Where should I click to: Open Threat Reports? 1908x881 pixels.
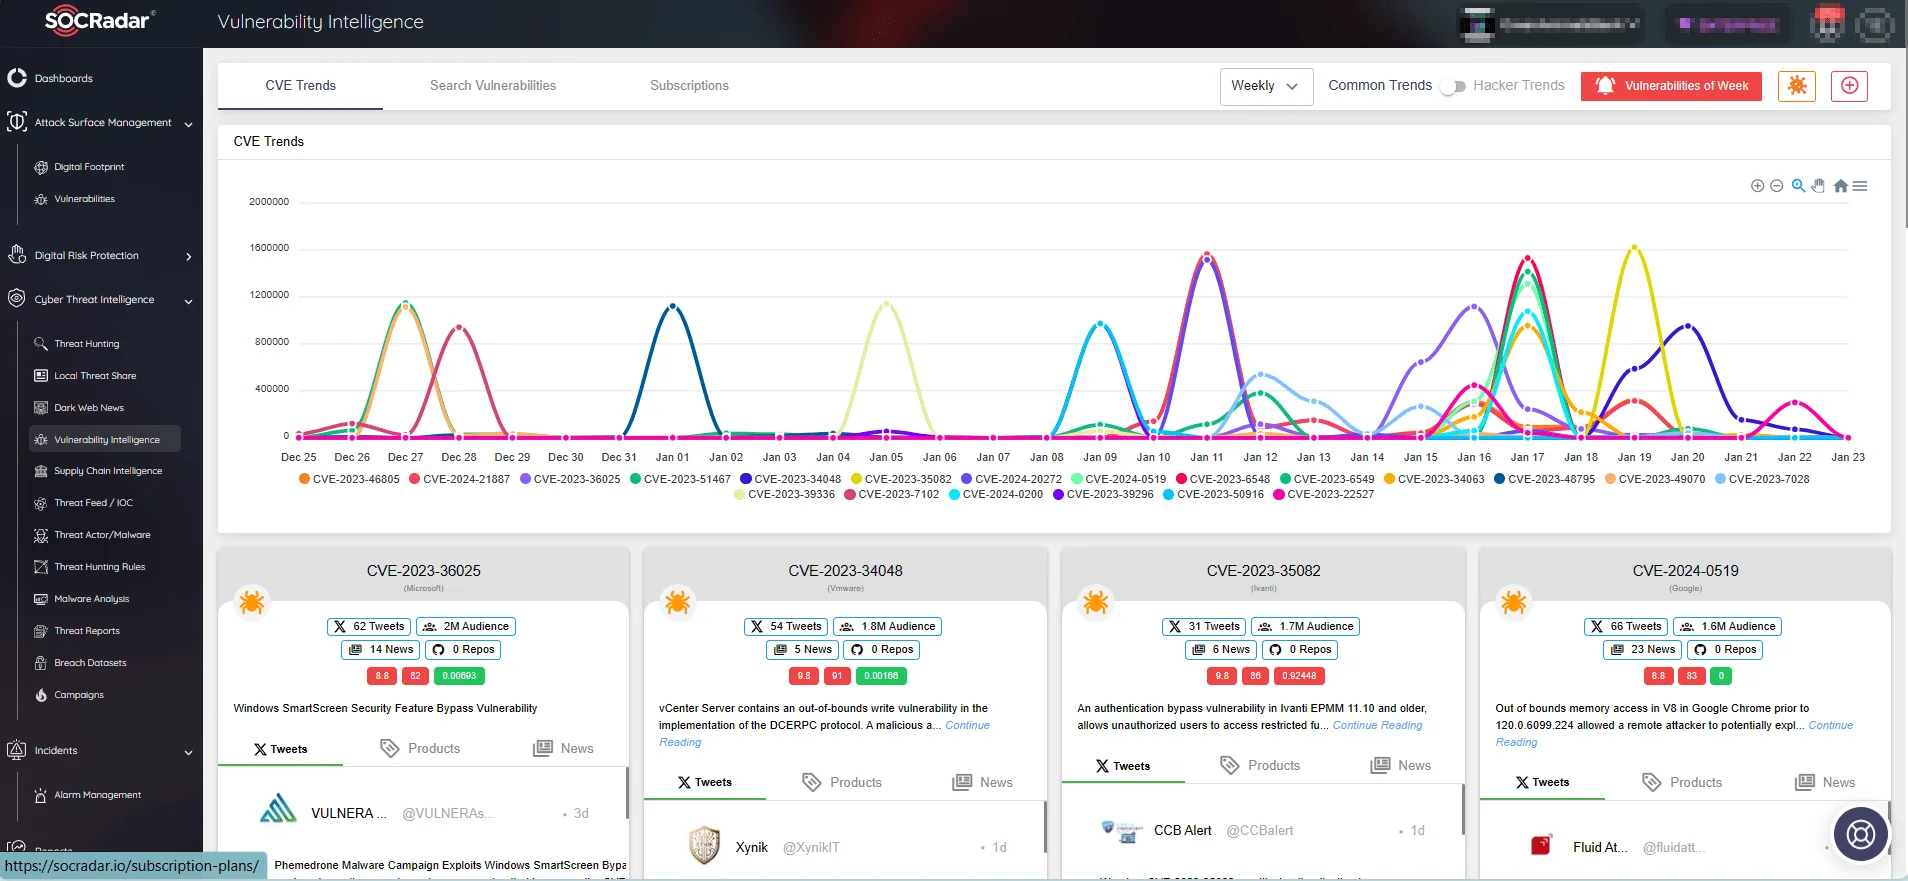87,631
